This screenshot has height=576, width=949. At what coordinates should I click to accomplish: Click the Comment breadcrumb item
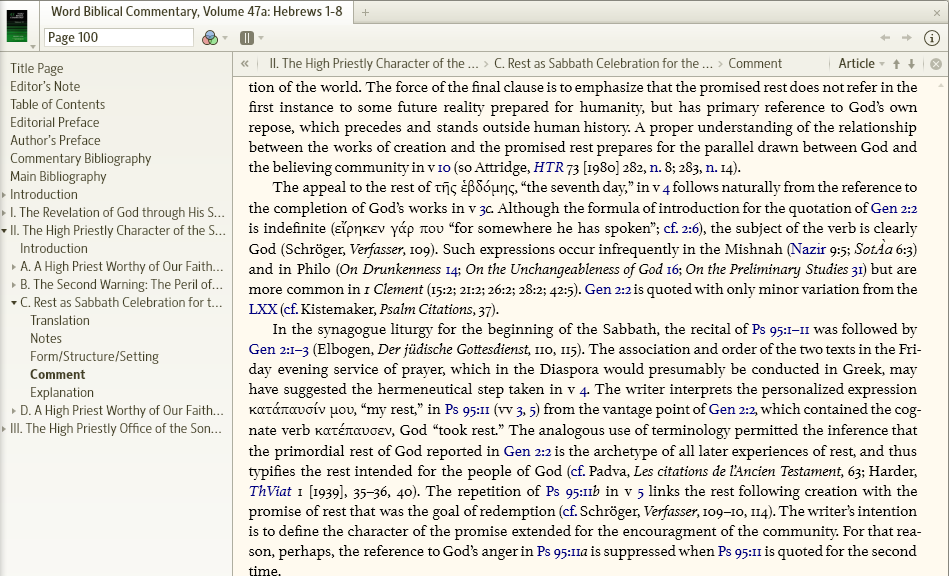tap(755, 64)
